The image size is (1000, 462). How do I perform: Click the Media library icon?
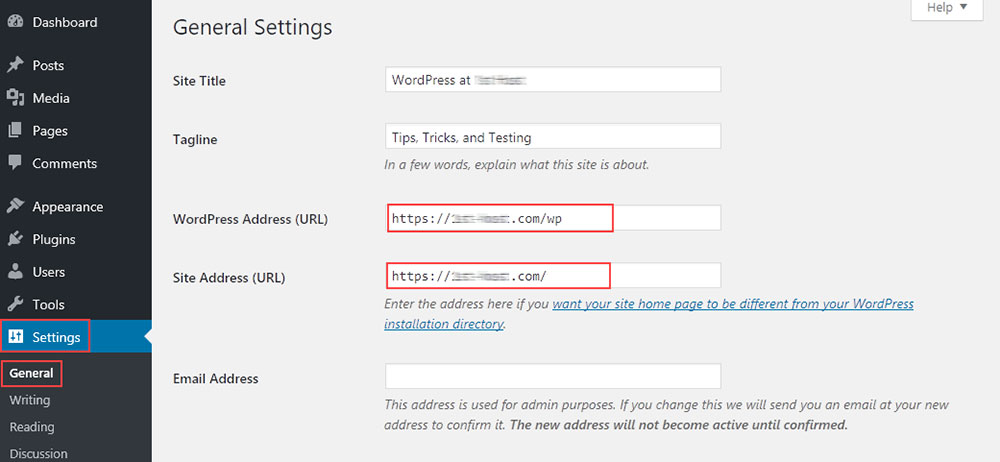pyautogui.click(x=15, y=98)
